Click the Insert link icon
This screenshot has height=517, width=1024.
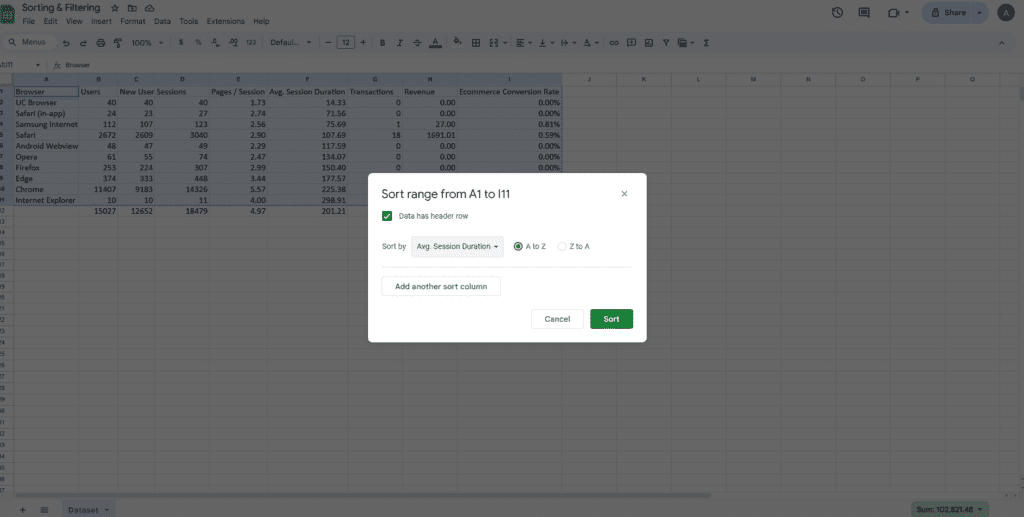point(614,43)
